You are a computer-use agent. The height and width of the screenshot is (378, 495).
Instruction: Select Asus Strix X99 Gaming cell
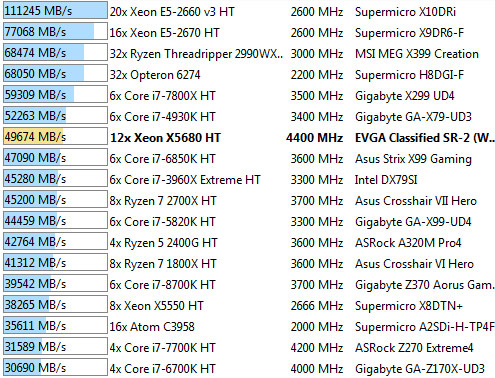(x=413, y=159)
